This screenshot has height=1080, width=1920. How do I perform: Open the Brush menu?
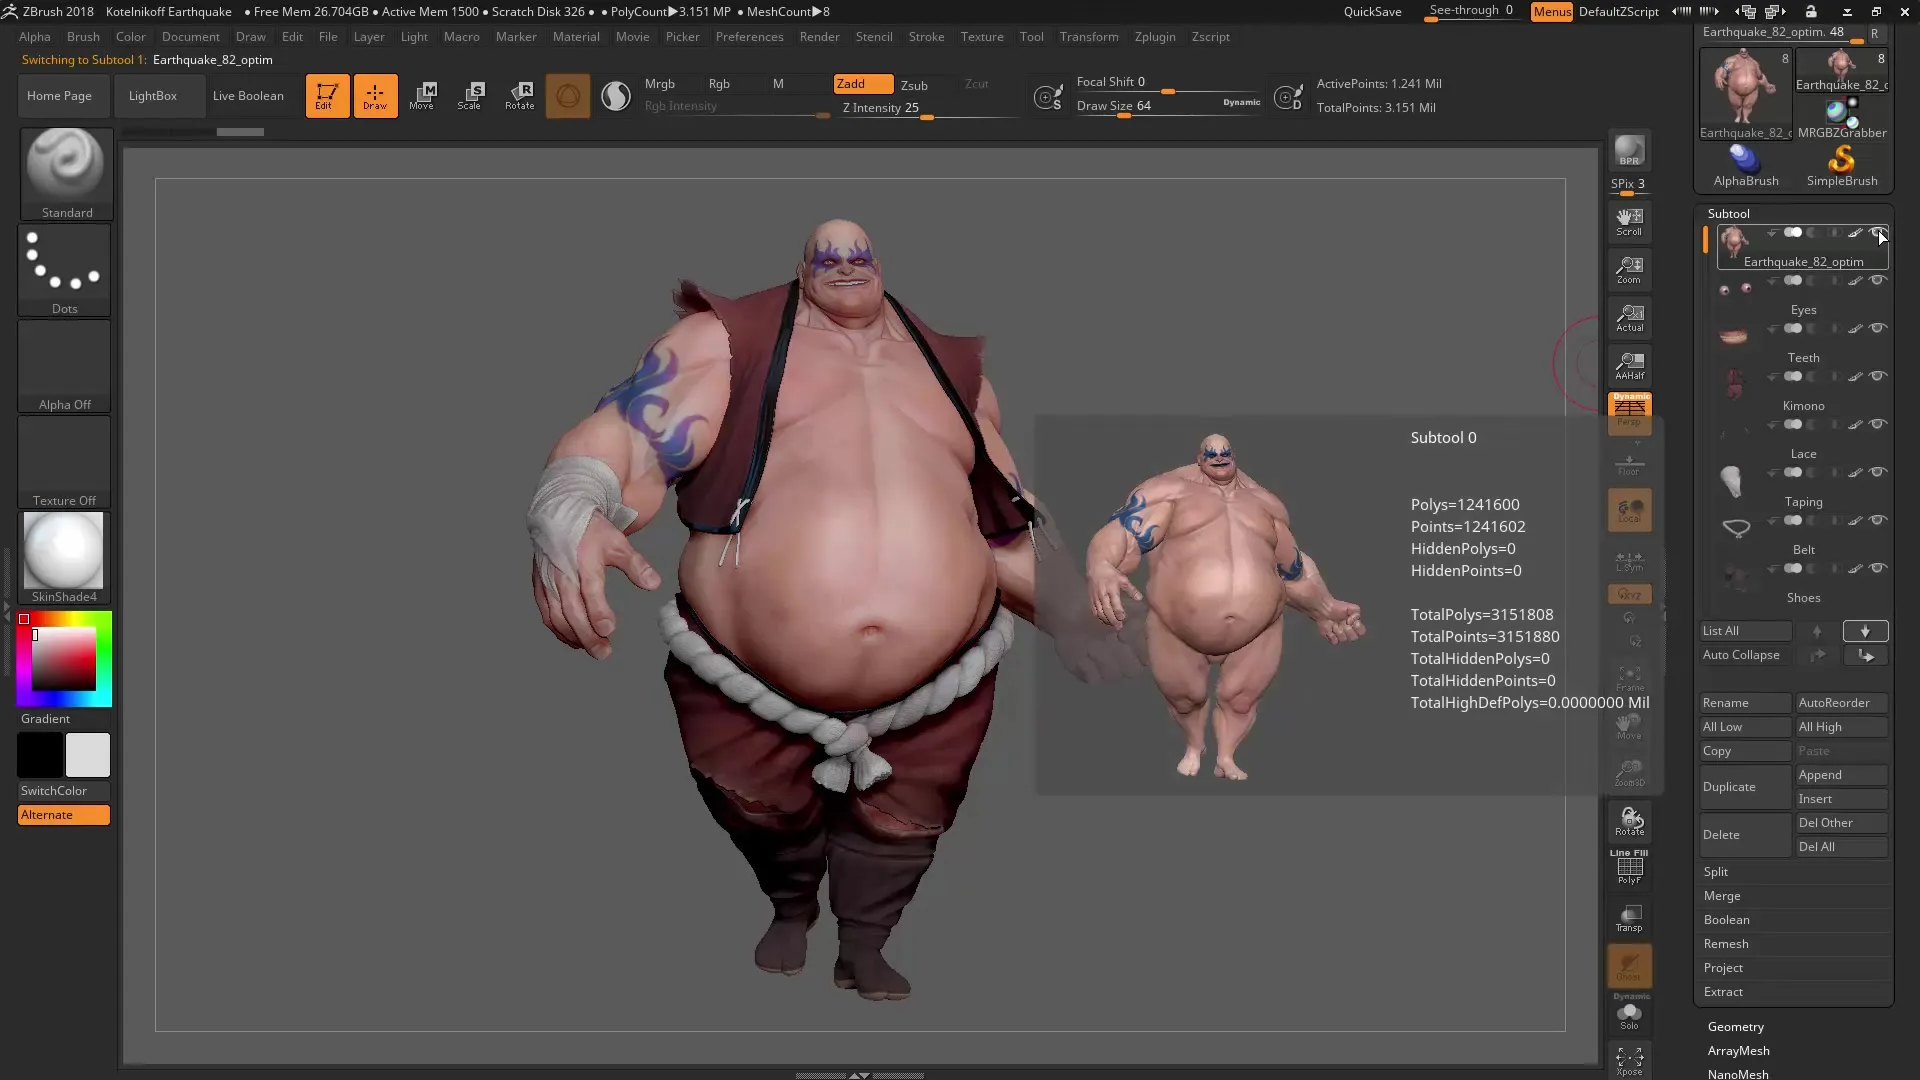[x=83, y=37]
